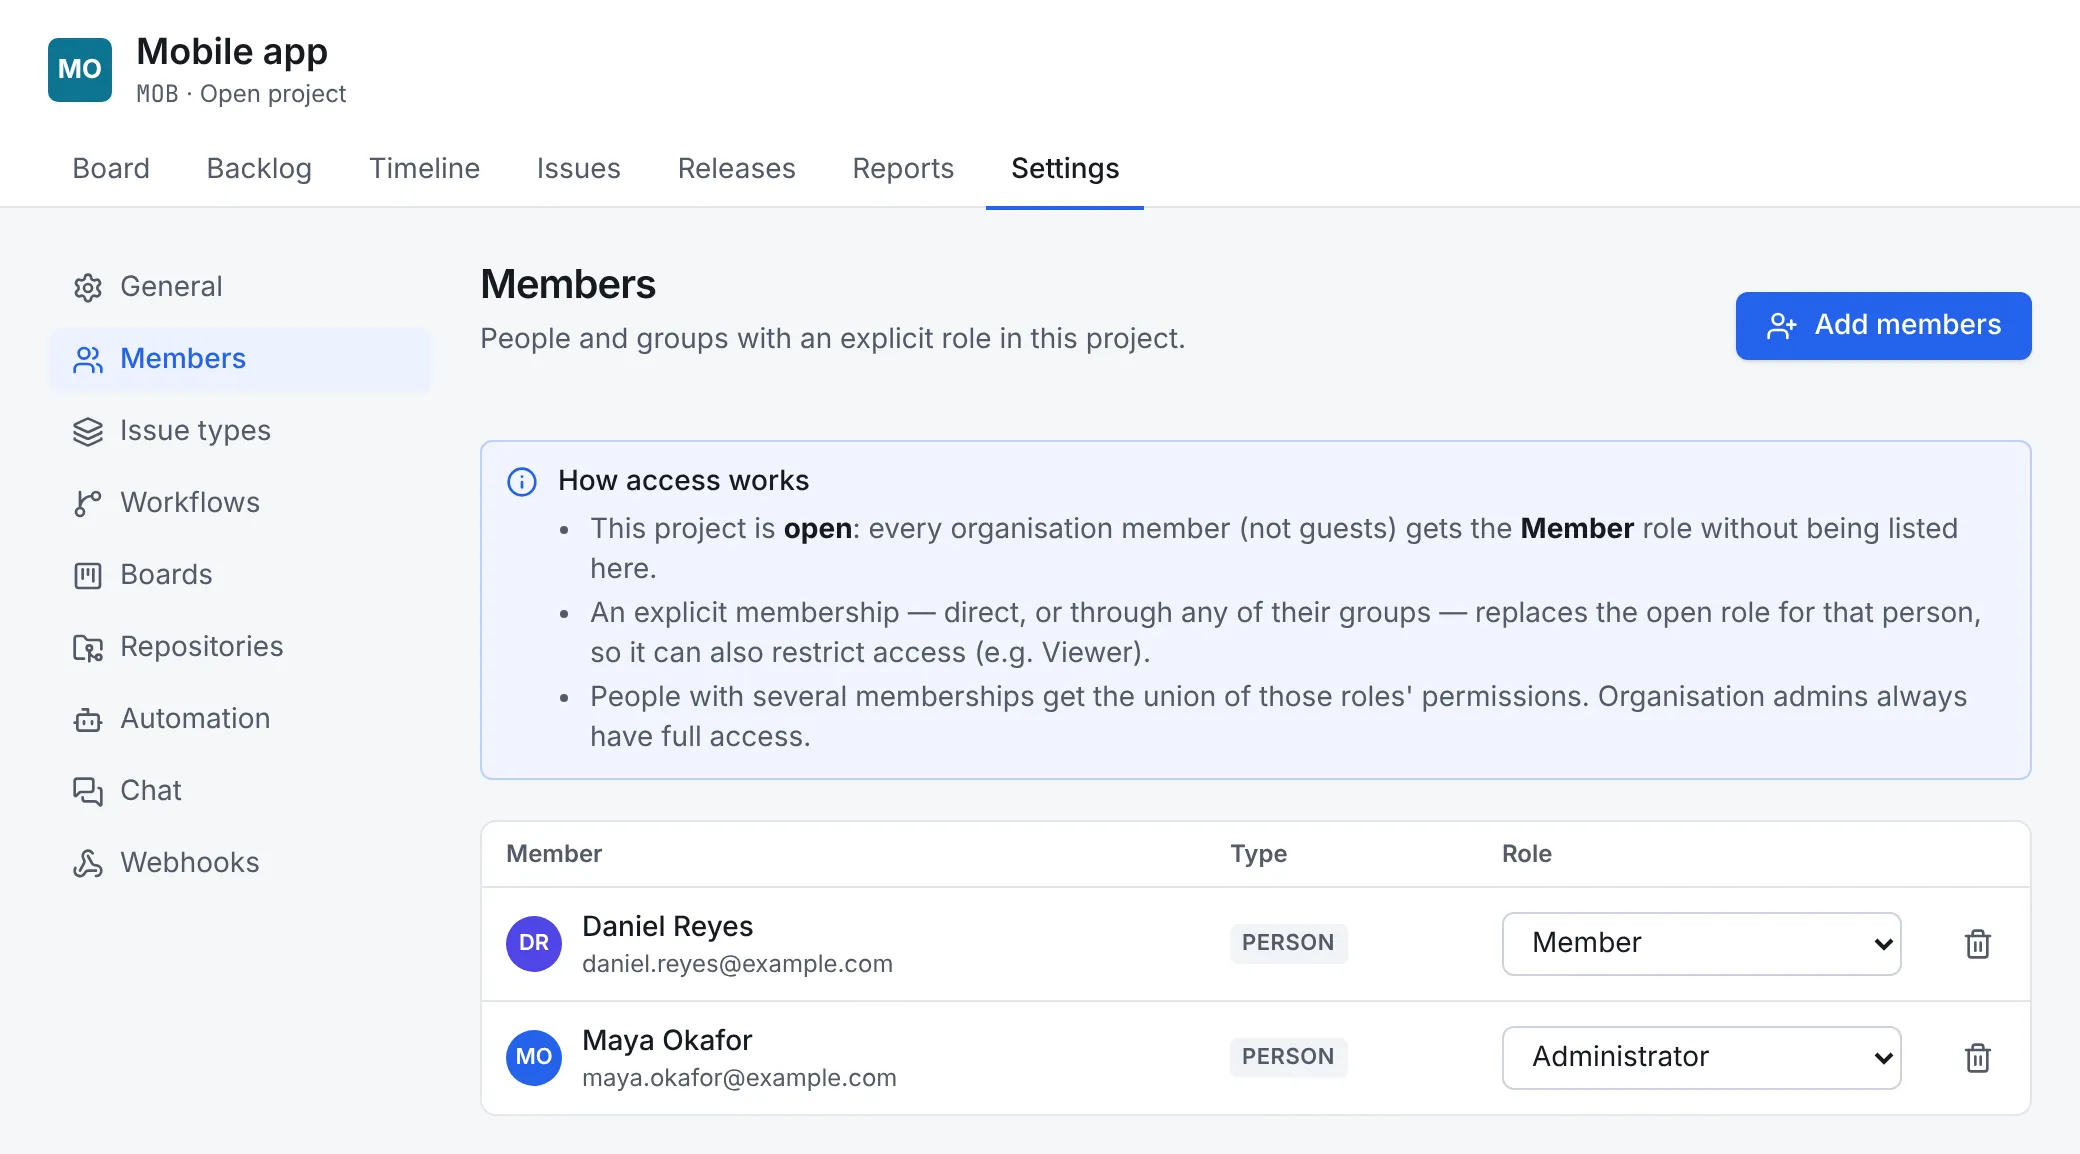Click the Workflows branch icon
Image resolution: width=2080 pixels, height=1154 pixels.
pyautogui.click(x=88, y=503)
